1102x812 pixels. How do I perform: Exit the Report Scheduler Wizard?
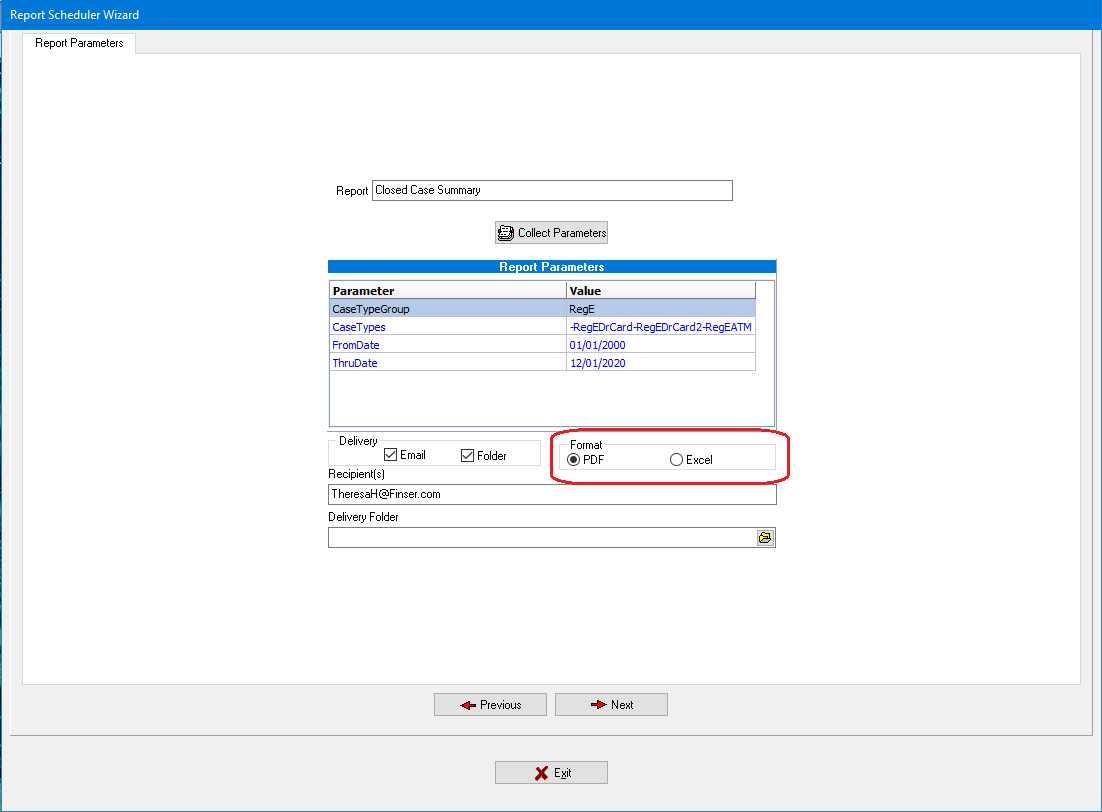551,773
